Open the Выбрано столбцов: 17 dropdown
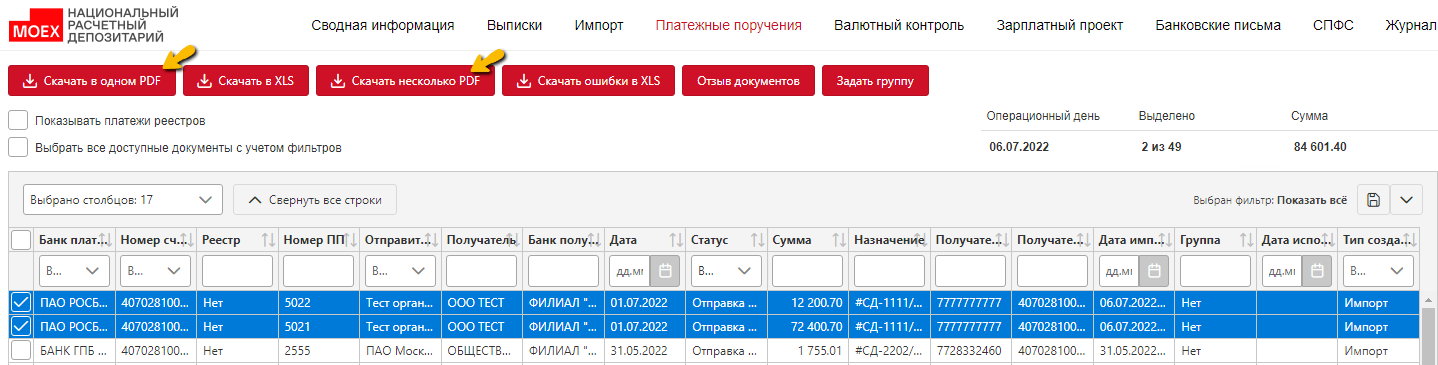The image size is (1438, 365). 122,200
